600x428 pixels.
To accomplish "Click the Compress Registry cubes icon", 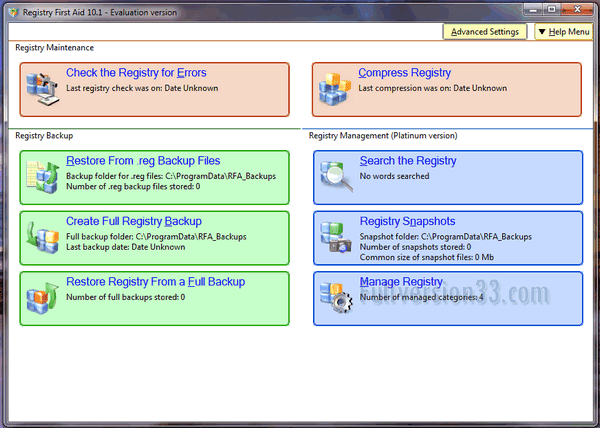I will click(x=335, y=89).
